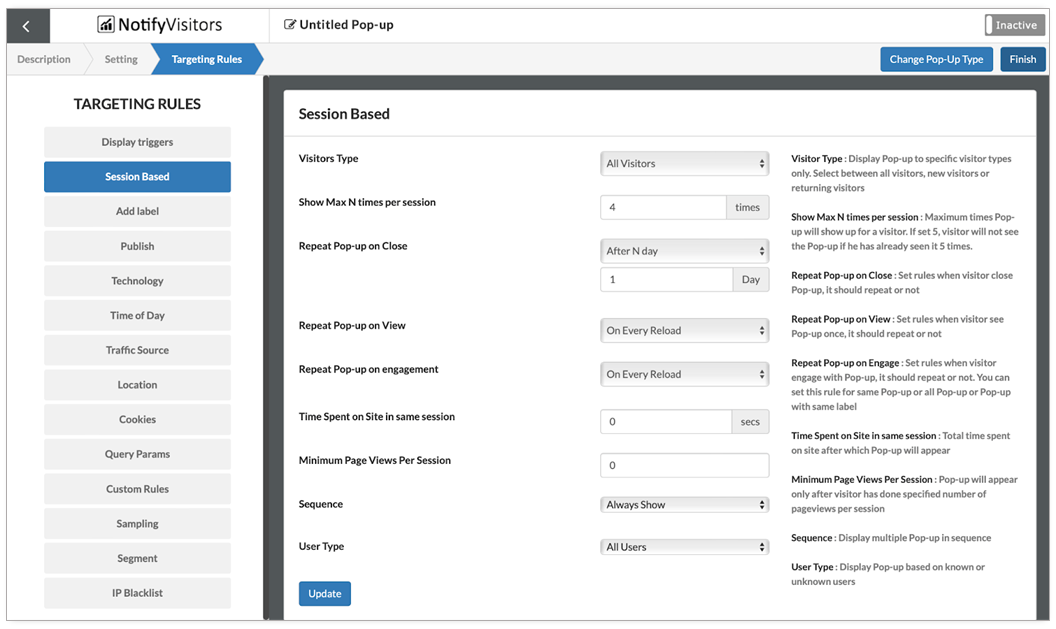
Task: Open the Segment section
Action: coord(137,559)
